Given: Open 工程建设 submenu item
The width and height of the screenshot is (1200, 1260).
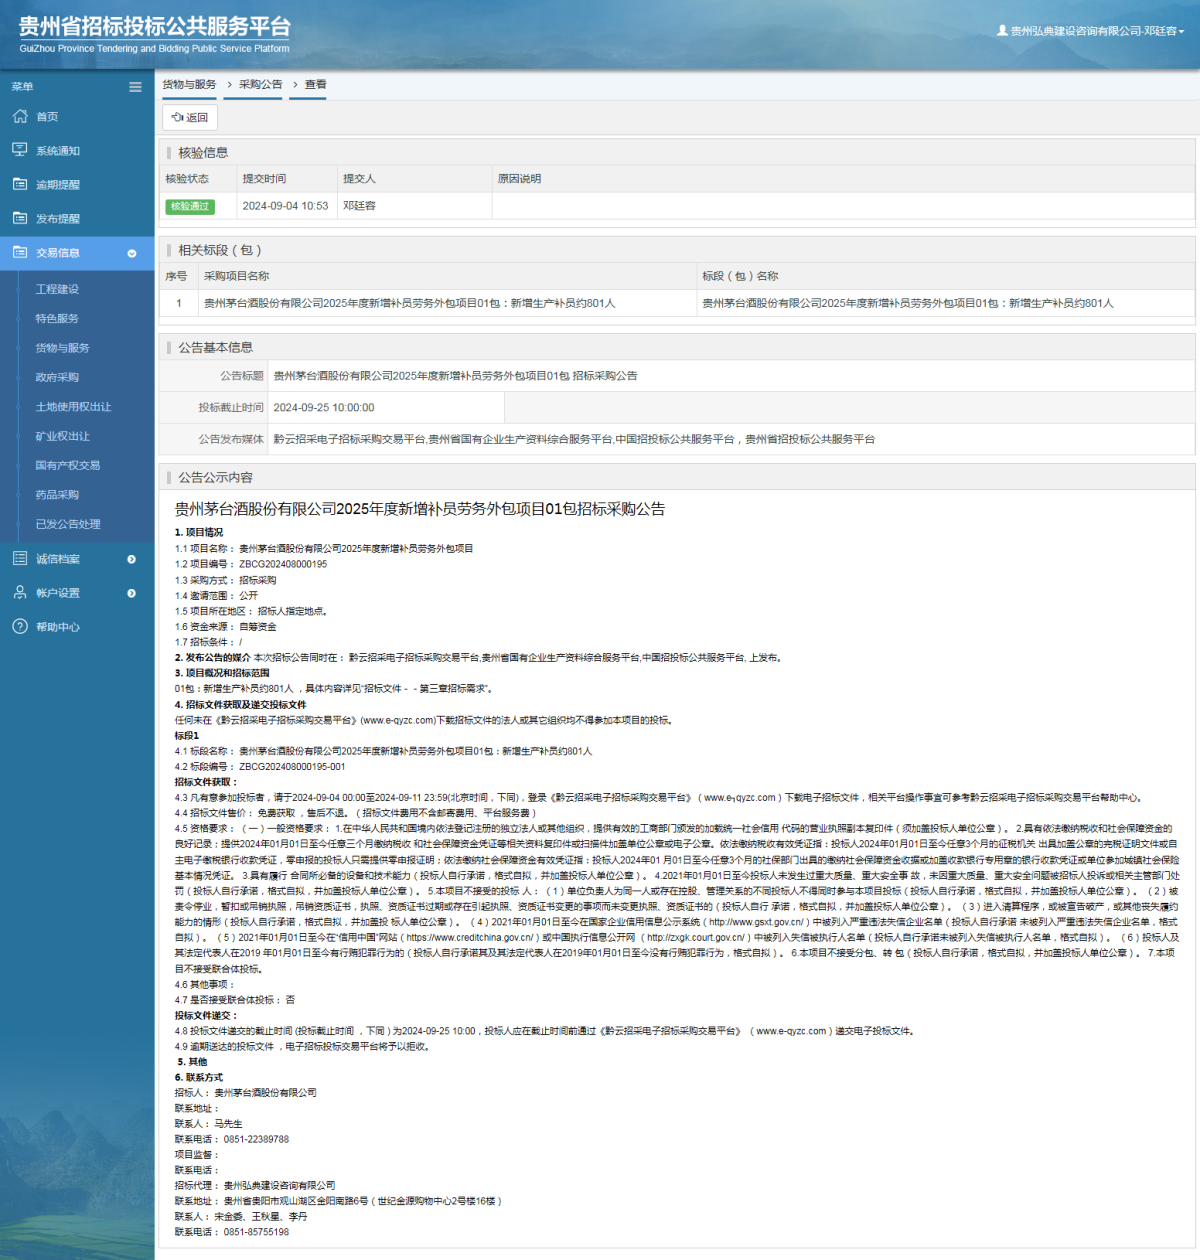Looking at the screenshot, I should [57, 289].
